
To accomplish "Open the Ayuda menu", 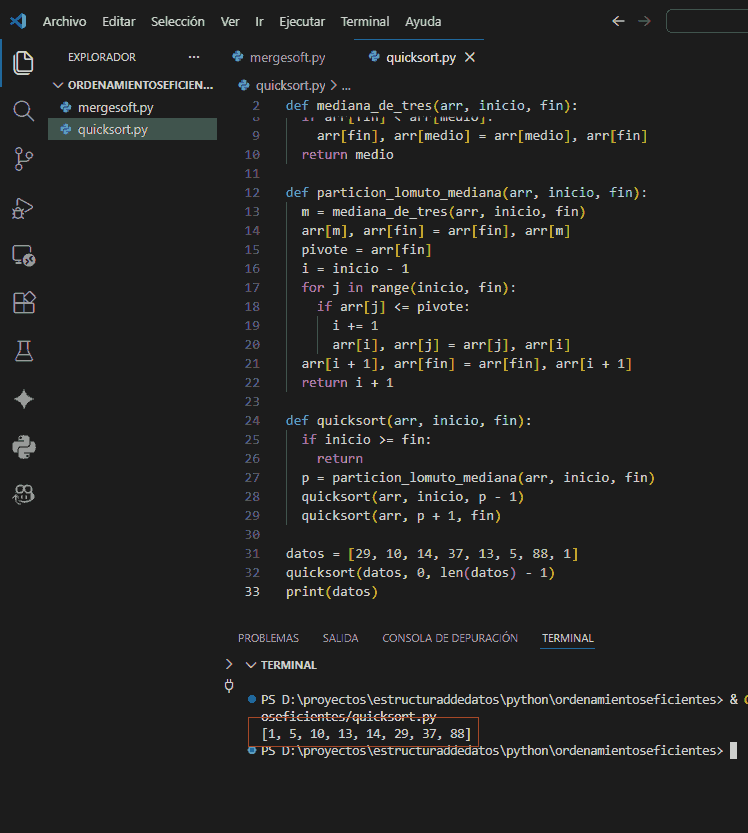I will click(x=423, y=21).
